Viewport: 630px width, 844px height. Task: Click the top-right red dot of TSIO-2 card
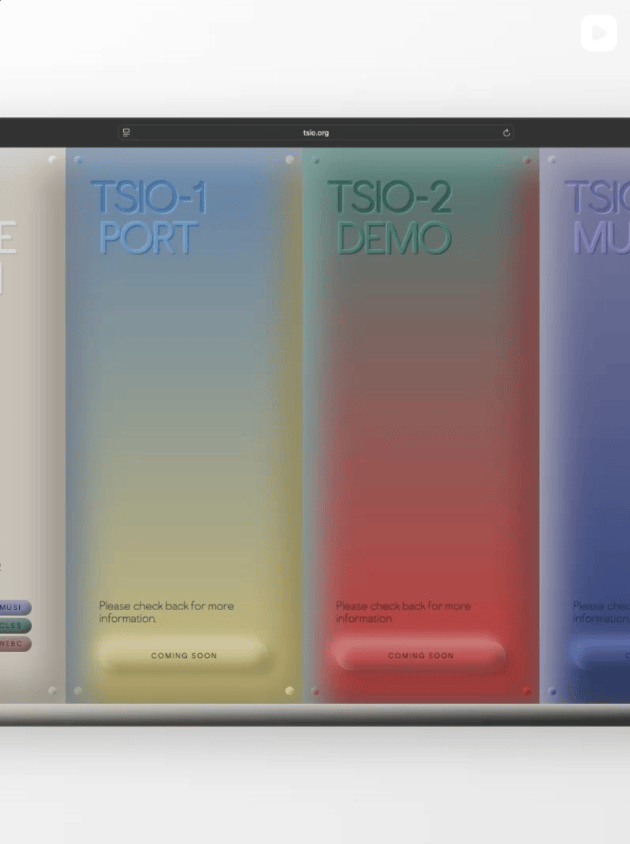(x=526, y=159)
